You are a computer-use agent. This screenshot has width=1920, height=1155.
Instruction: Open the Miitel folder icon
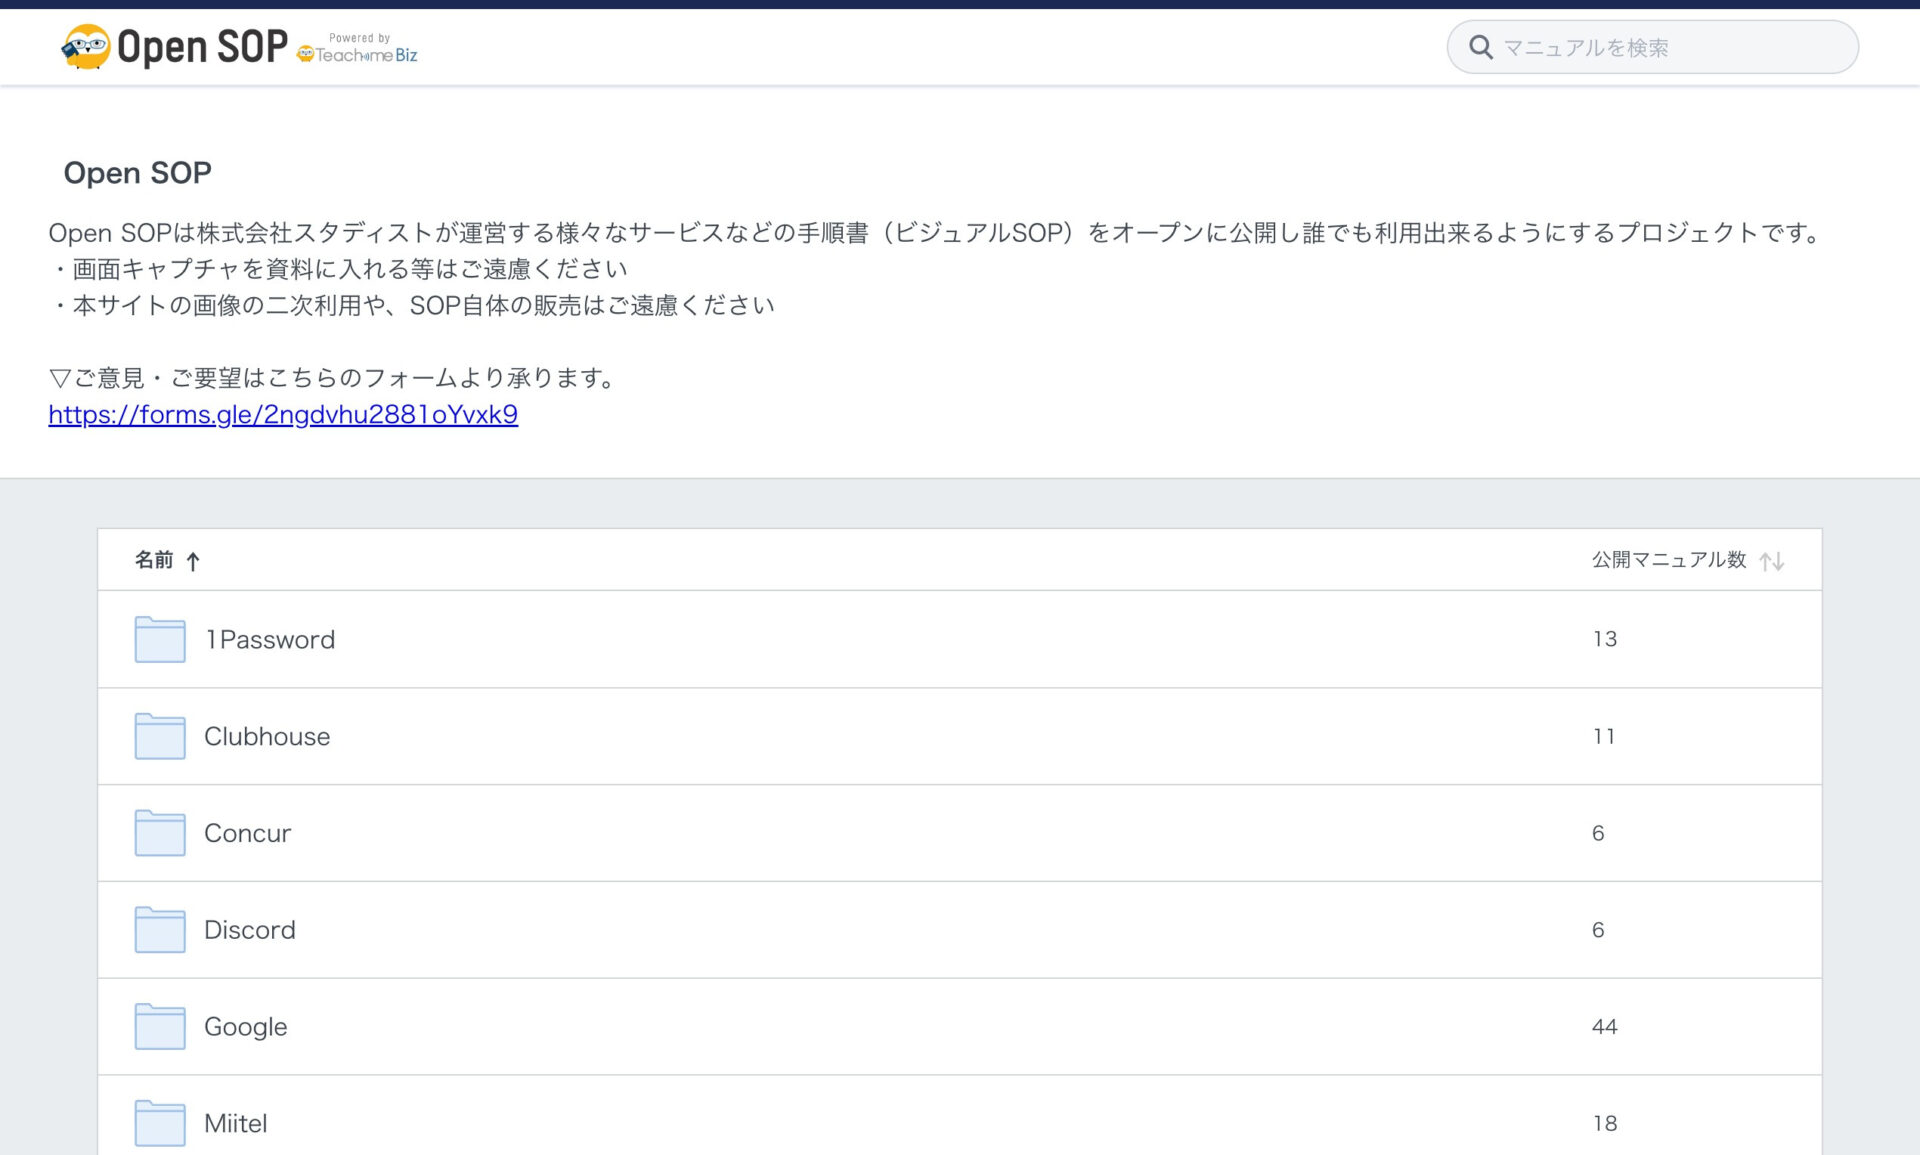[160, 1123]
